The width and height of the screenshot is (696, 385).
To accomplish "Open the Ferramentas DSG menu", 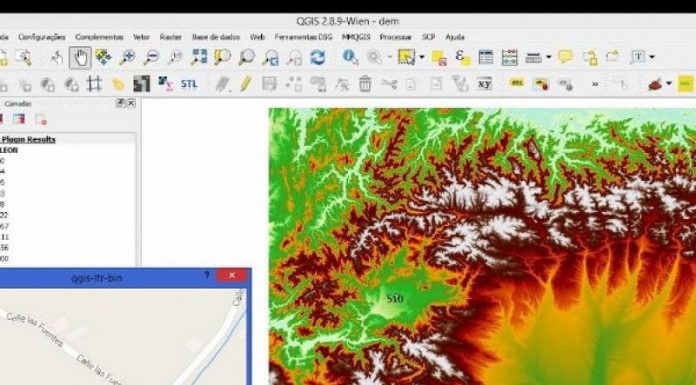I will (303, 37).
